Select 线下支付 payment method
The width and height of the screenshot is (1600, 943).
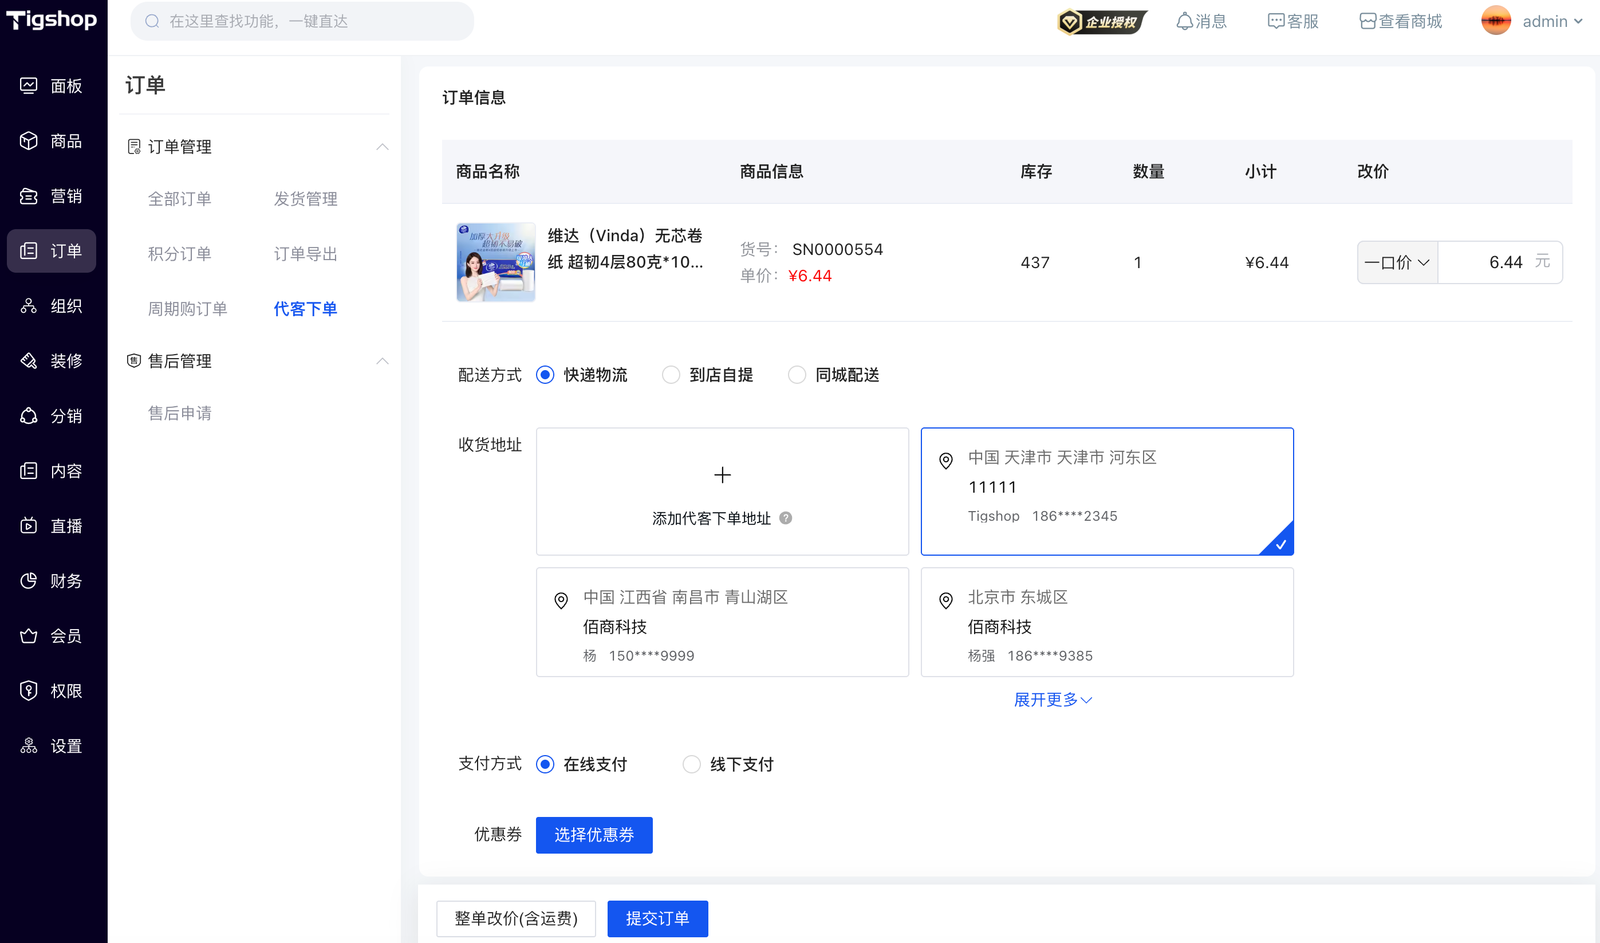tap(691, 764)
